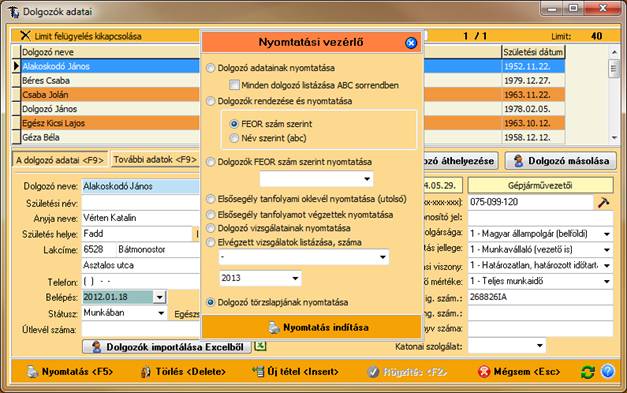Close the Nyomtatási vezérlő dialog
The image size is (627, 393).
(411, 43)
